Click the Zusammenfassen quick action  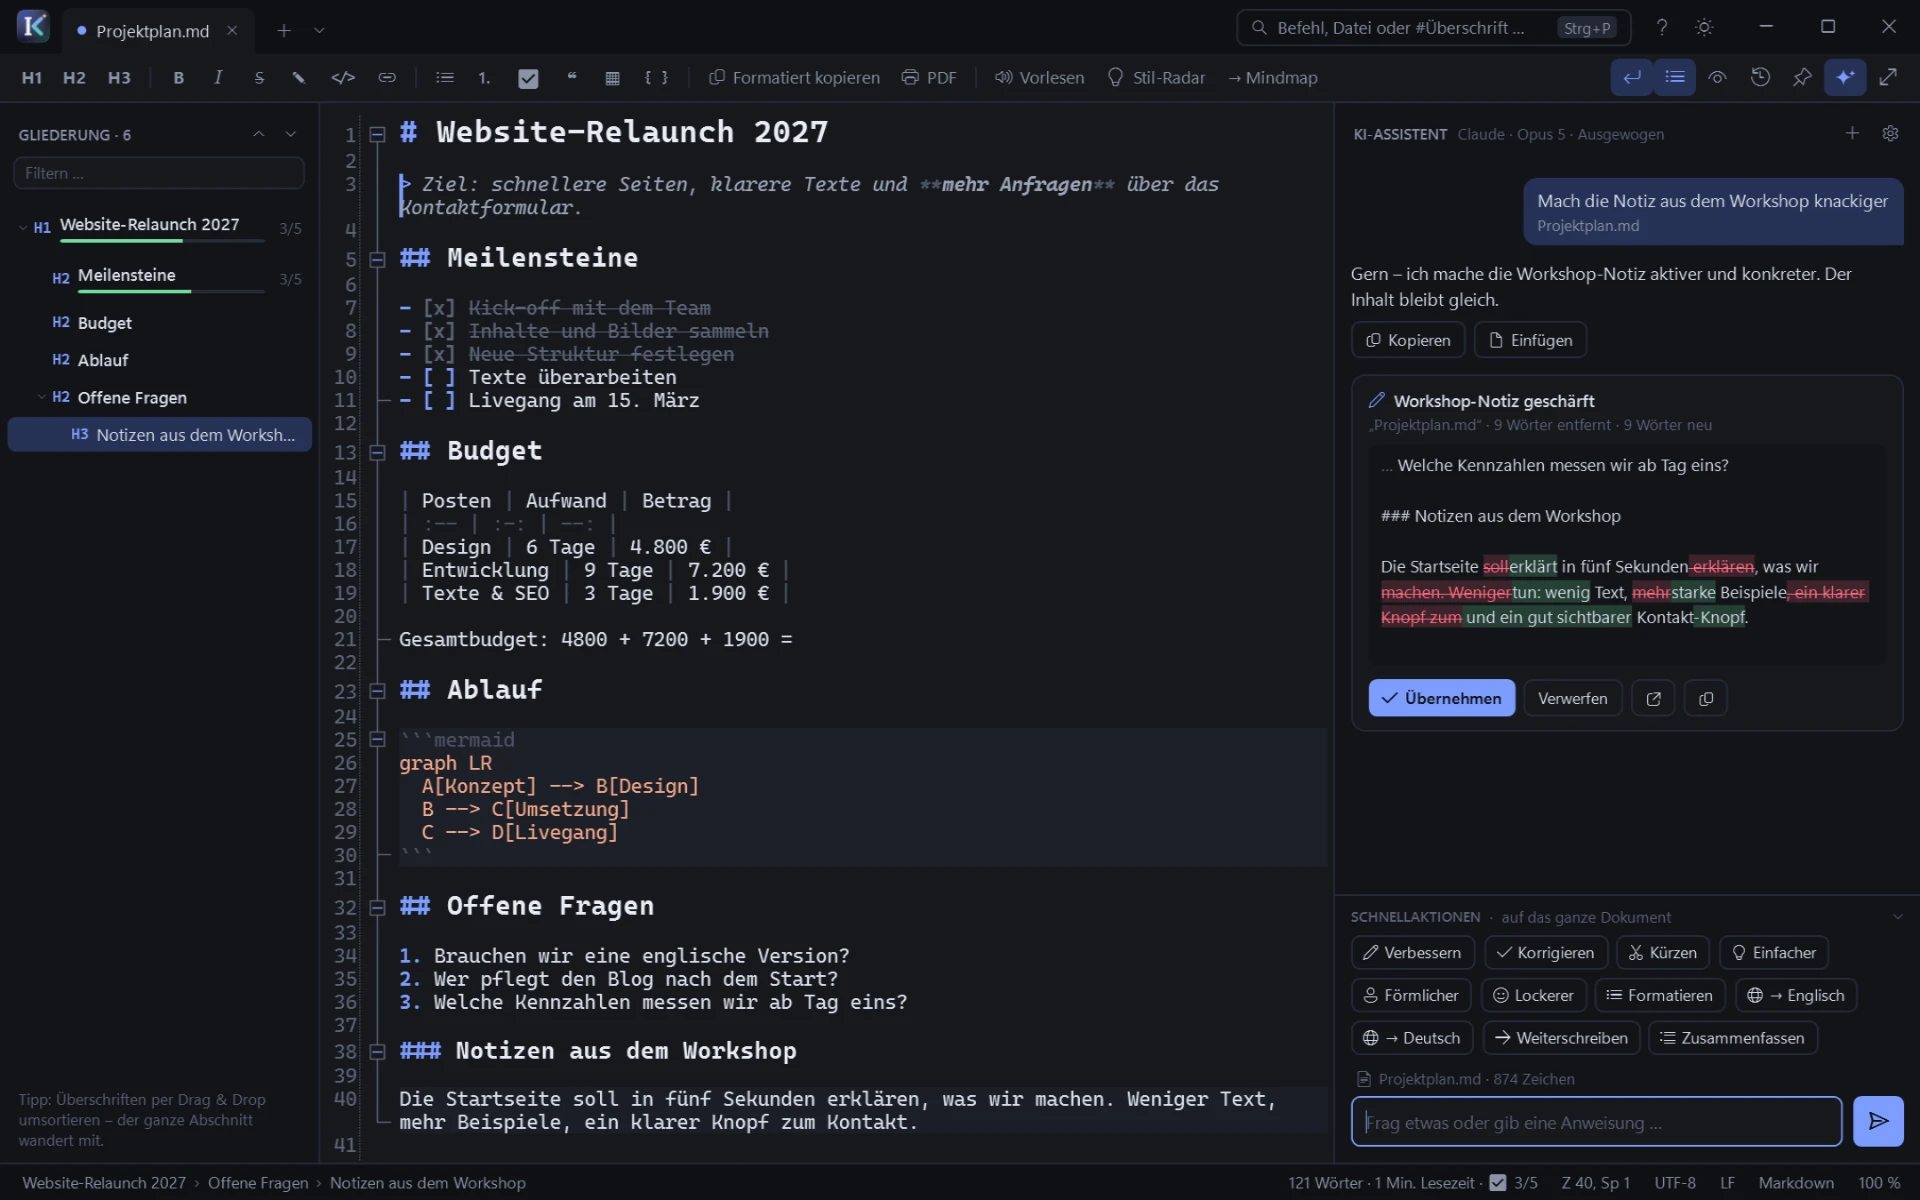point(1732,1038)
